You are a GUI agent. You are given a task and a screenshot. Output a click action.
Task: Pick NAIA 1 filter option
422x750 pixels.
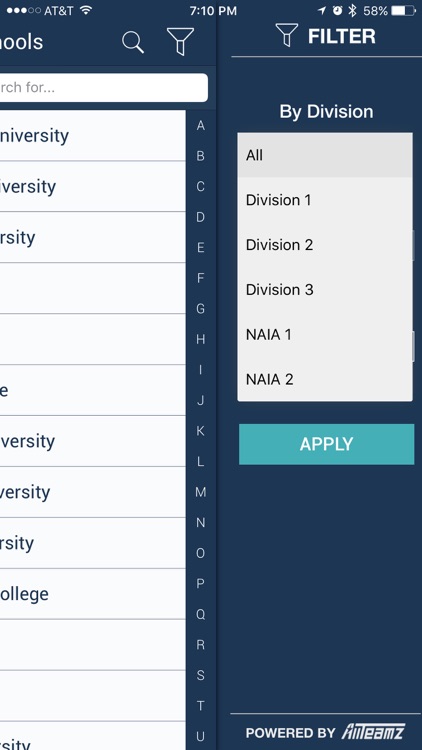[x=325, y=335]
